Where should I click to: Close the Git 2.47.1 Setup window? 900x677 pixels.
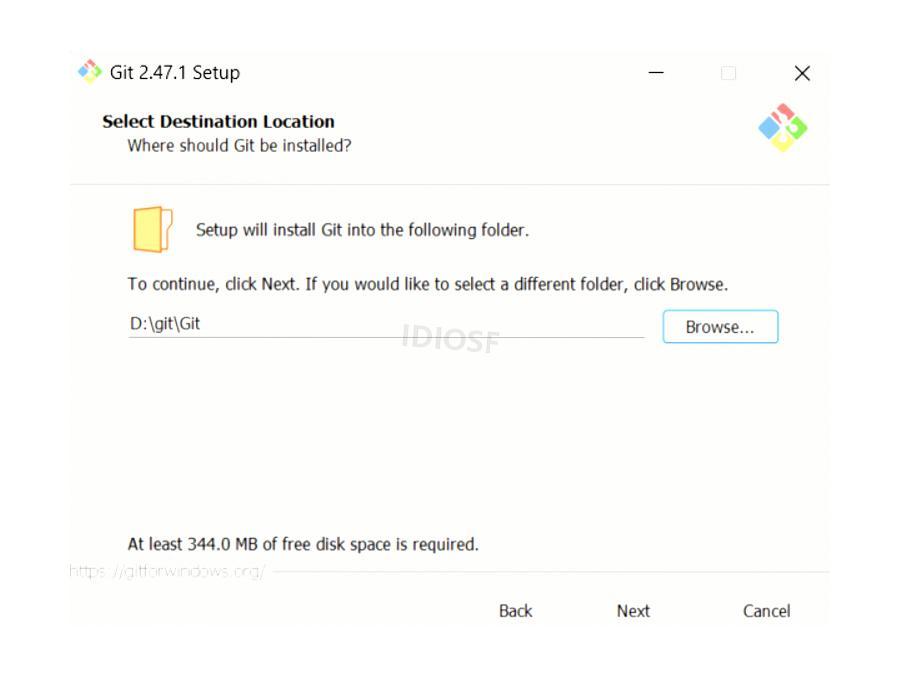click(x=802, y=73)
